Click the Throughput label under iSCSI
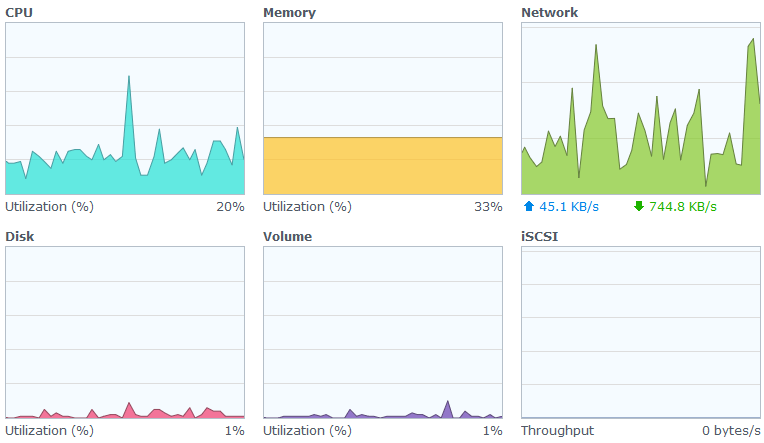Image resolution: width=764 pixels, height=443 pixels. (557, 431)
